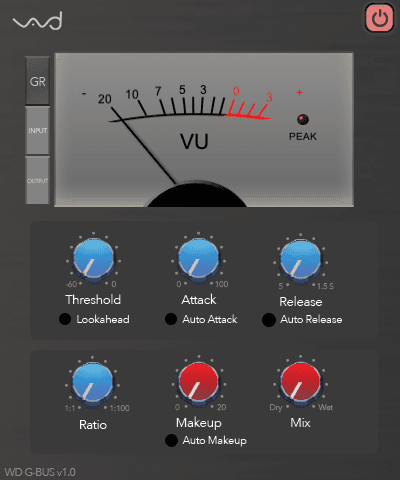This screenshot has width=400, height=480.
Task: Click the "Release" label
Action: [x=301, y=302]
